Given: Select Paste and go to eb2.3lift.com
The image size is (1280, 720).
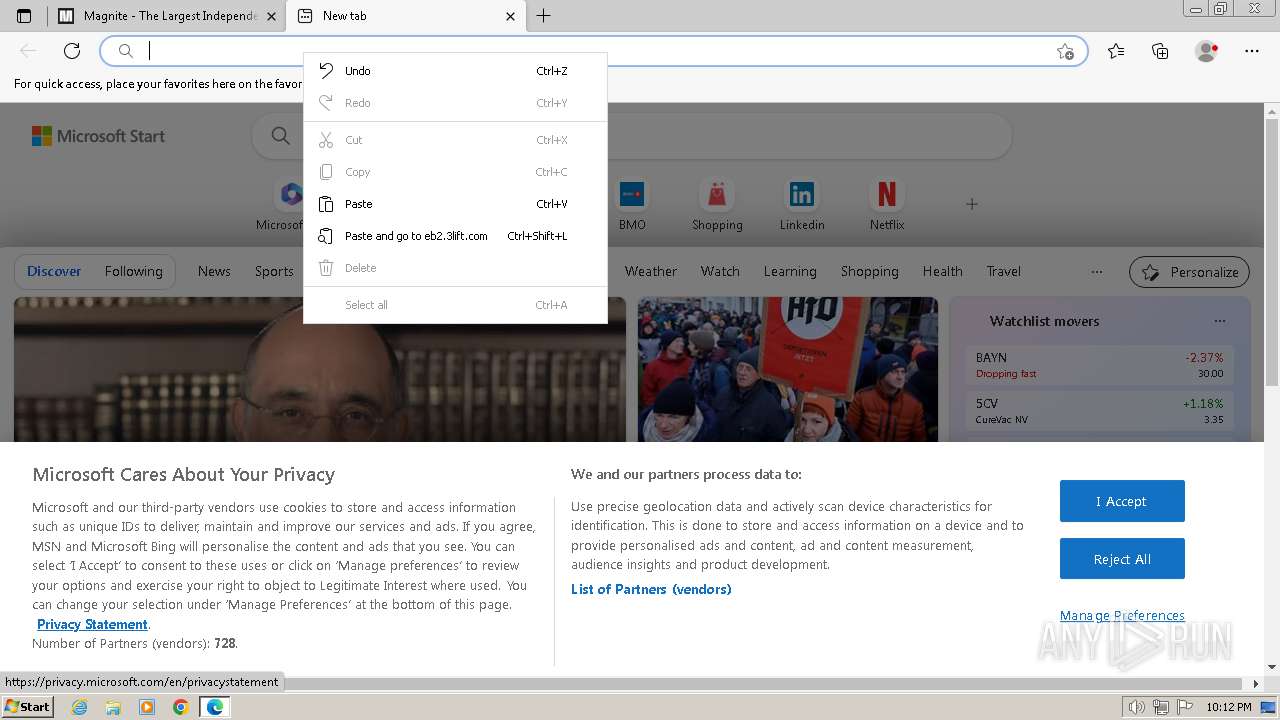Looking at the screenshot, I should [455, 236].
